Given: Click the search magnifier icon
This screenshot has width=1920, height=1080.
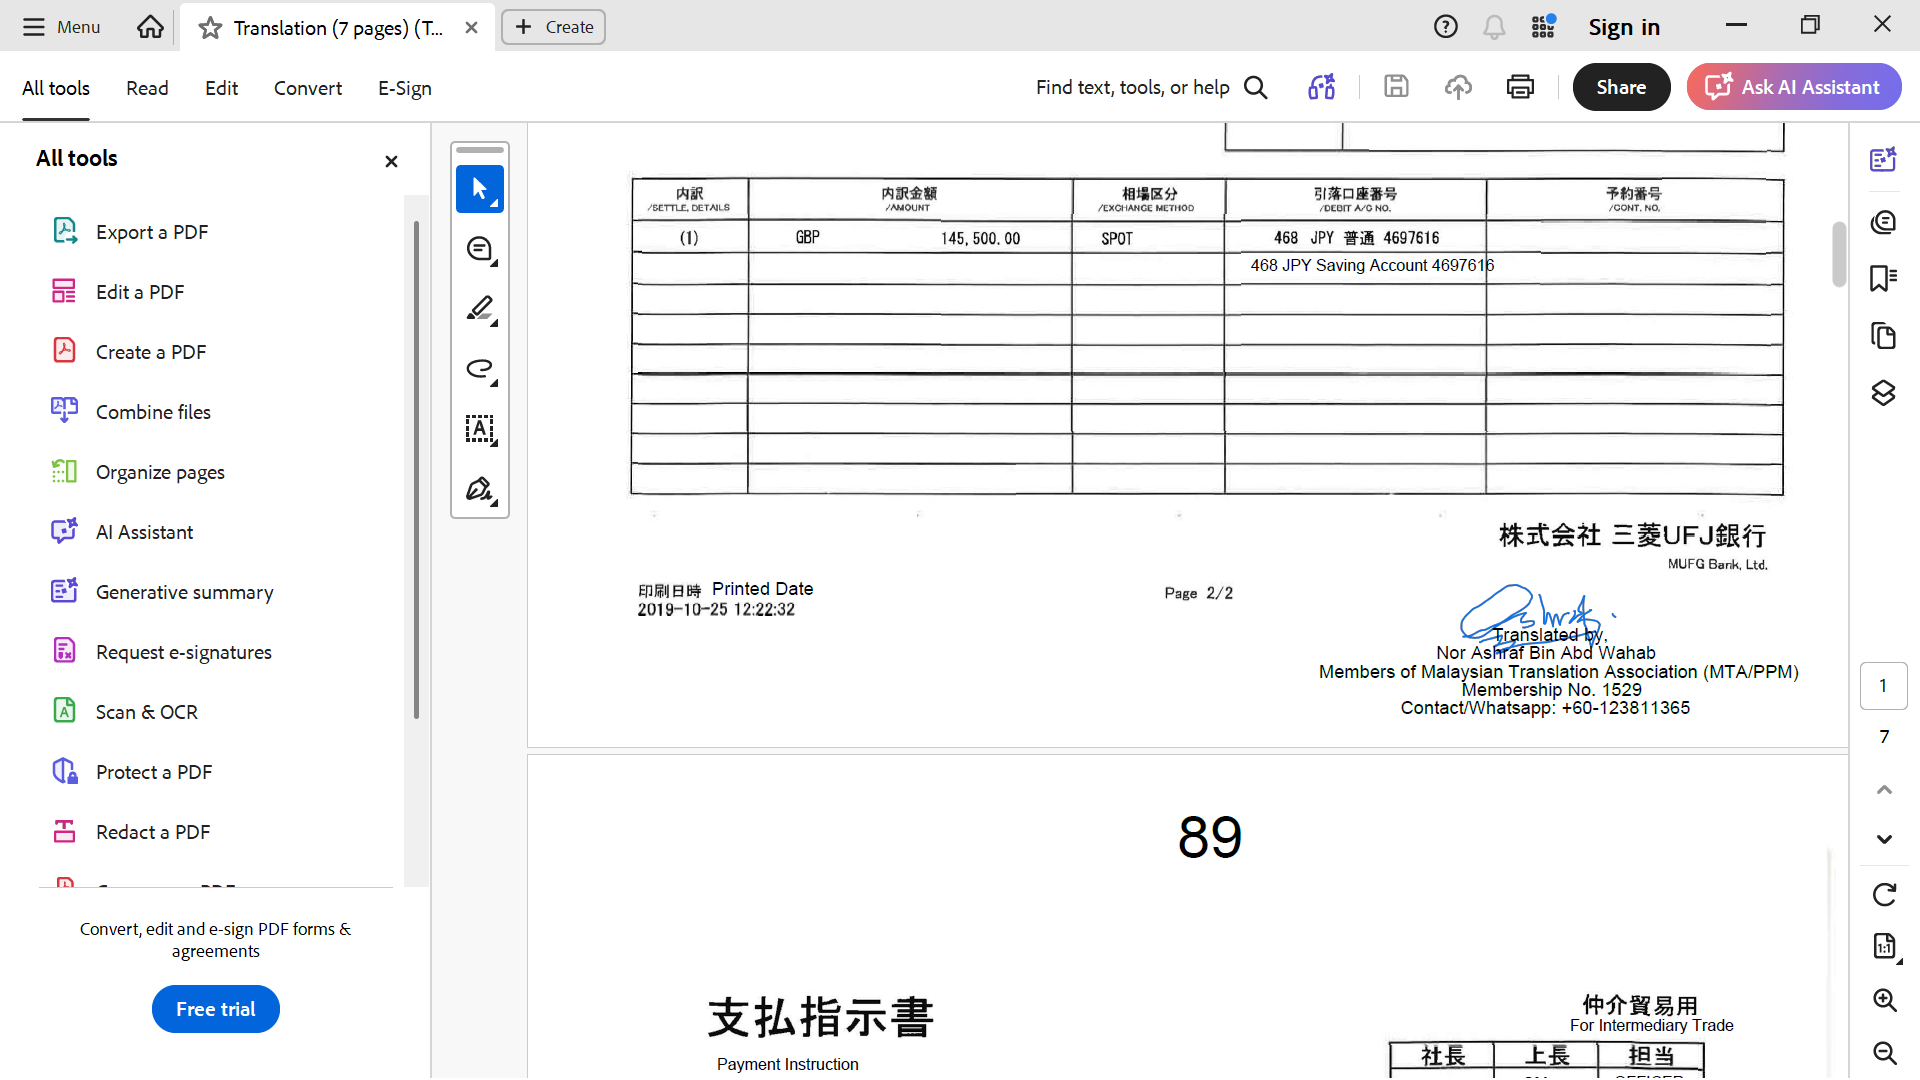Looking at the screenshot, I should 1256,88.
